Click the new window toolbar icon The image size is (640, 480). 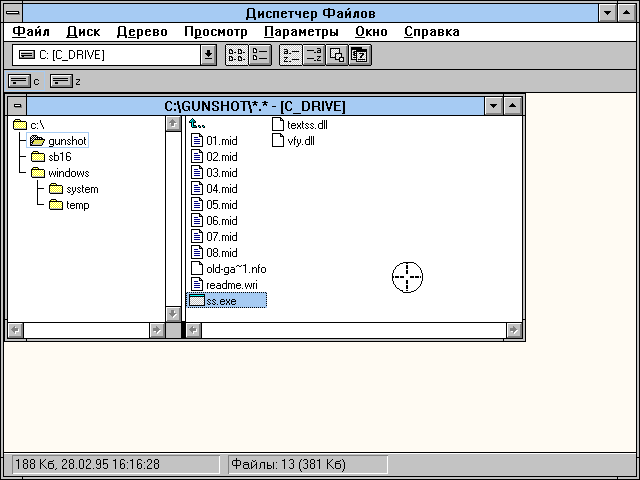(x=337, y=55)
